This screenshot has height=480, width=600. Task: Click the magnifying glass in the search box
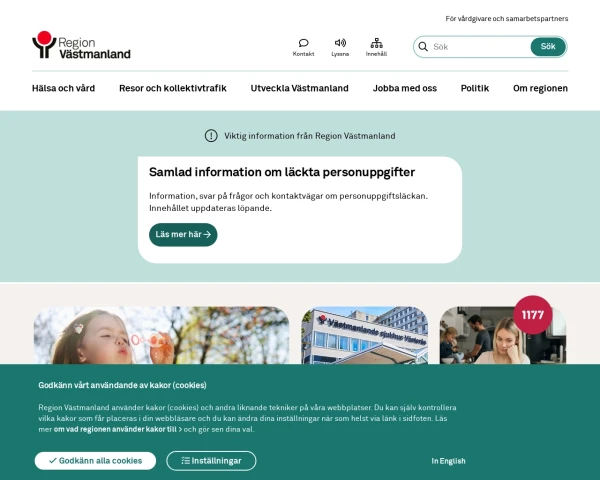pos(423,47)
